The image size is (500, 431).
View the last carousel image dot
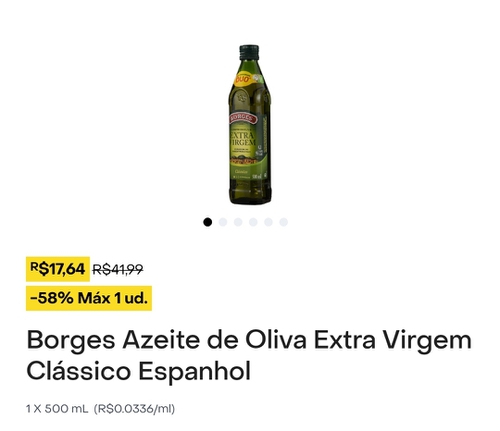tap(284, 222)
